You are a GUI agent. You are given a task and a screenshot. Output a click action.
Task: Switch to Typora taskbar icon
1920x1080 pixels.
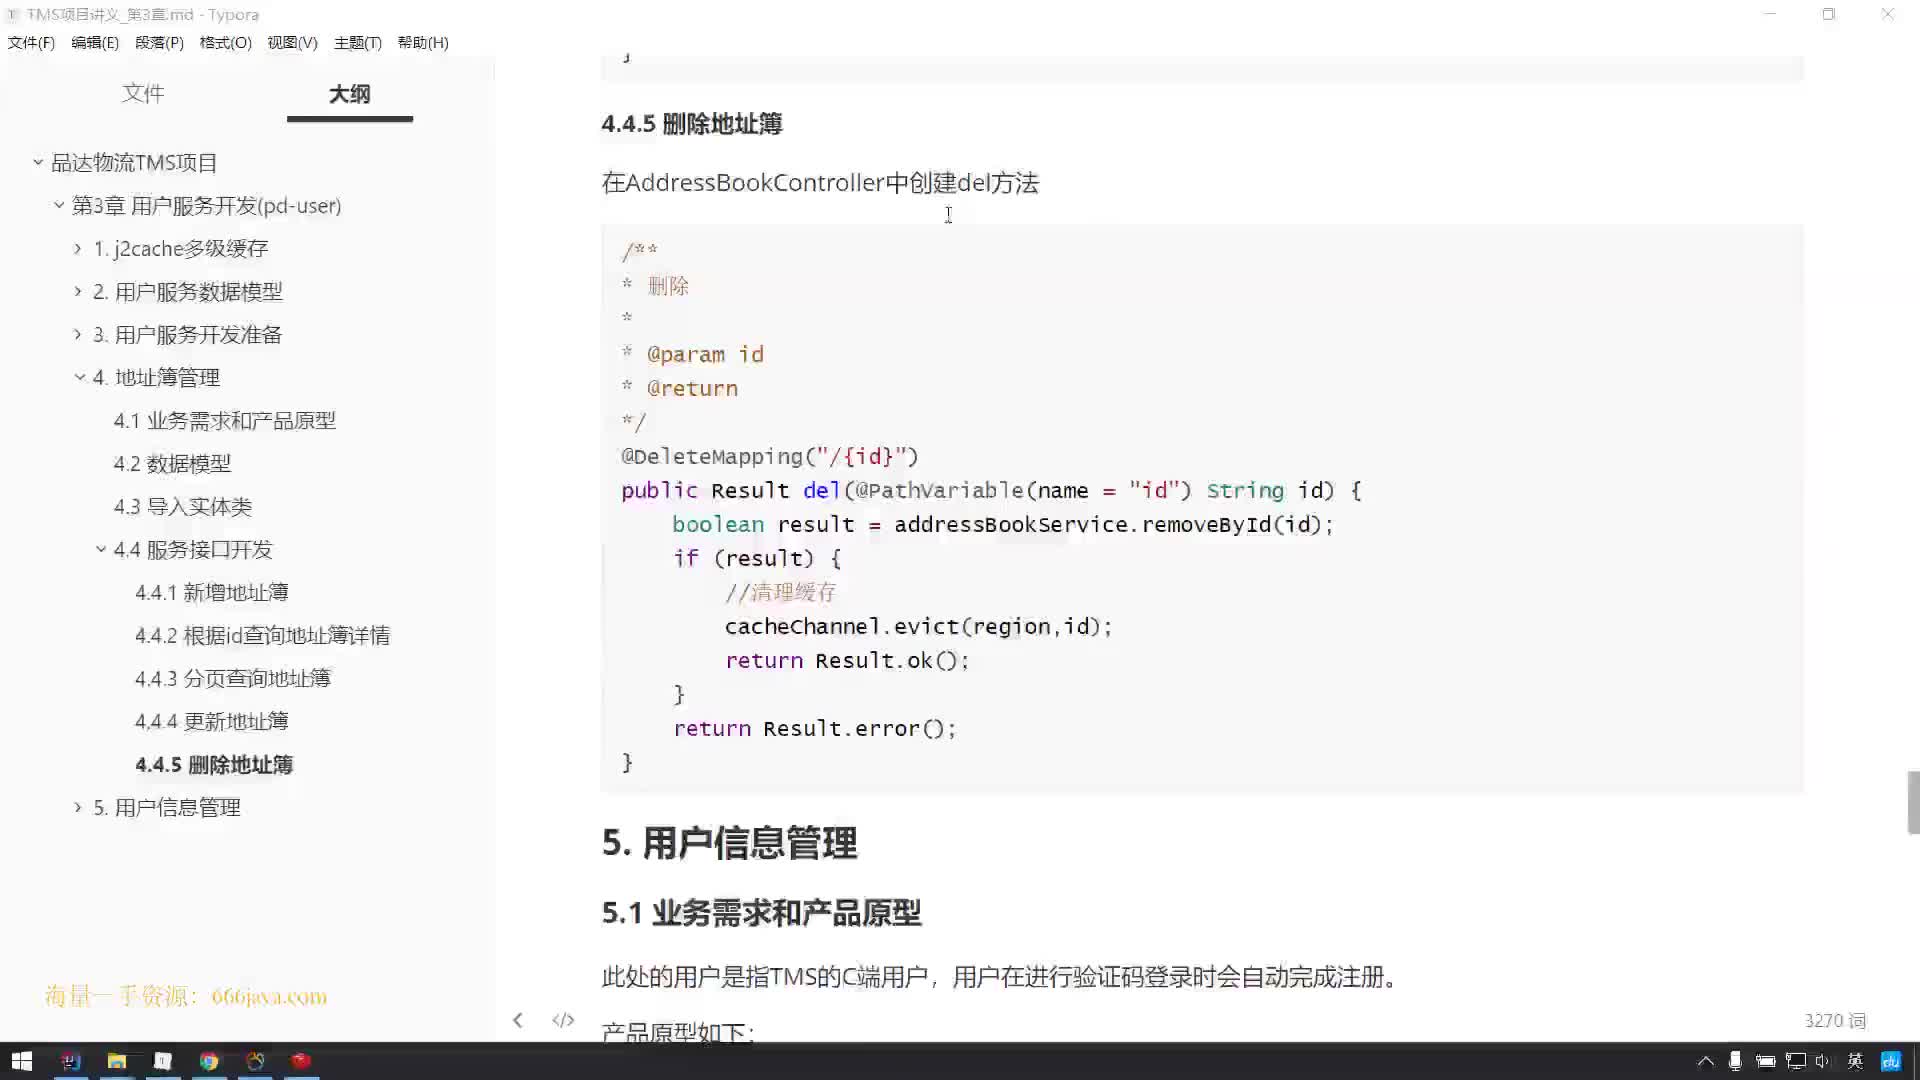pyautogui.click(x=163, y=1061)
